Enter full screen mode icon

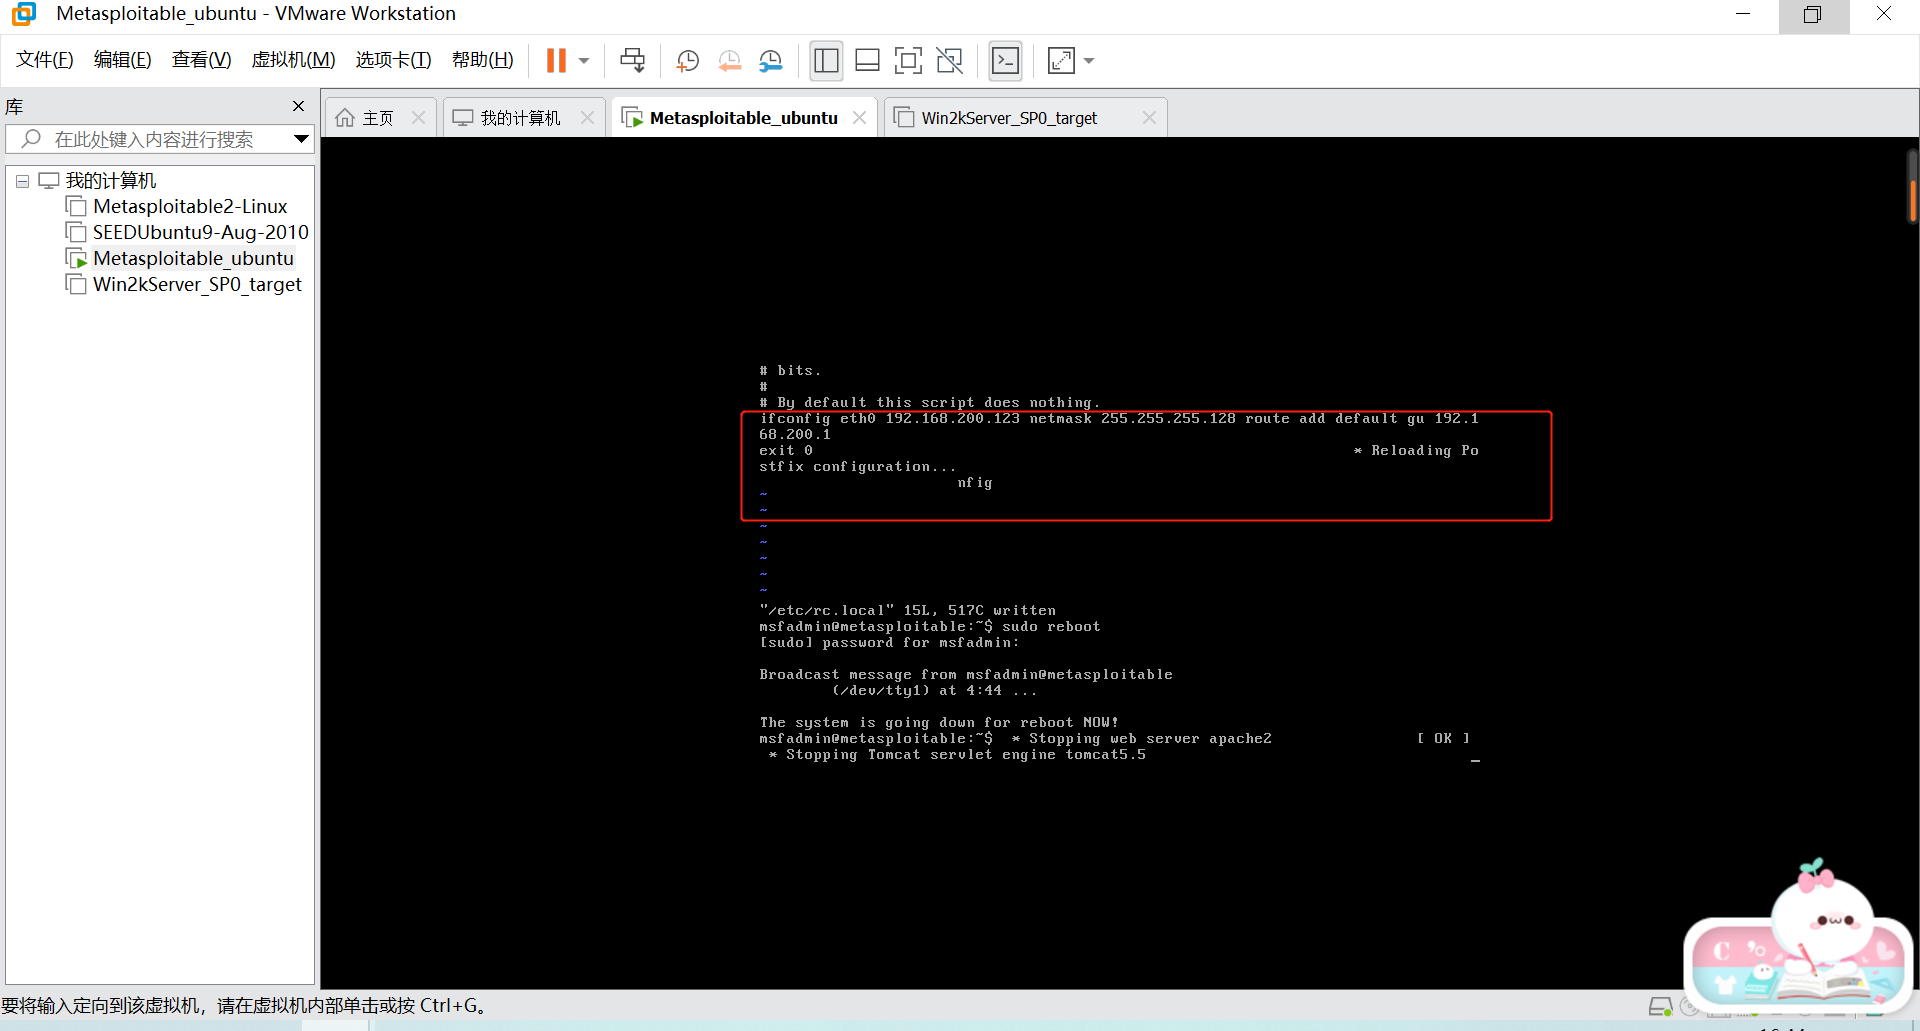tap(908, 61)
